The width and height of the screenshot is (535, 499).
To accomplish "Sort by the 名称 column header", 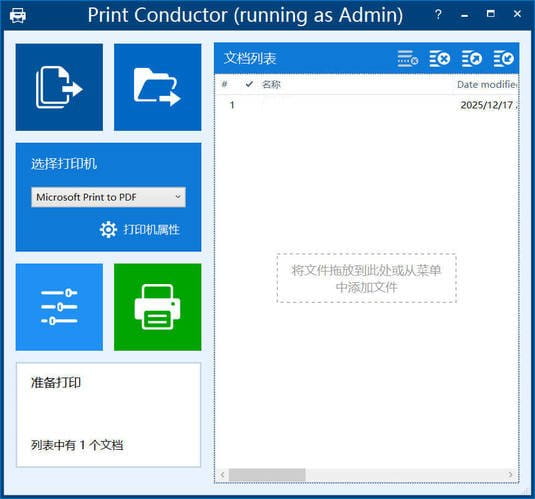I will (x=271, y=84).
